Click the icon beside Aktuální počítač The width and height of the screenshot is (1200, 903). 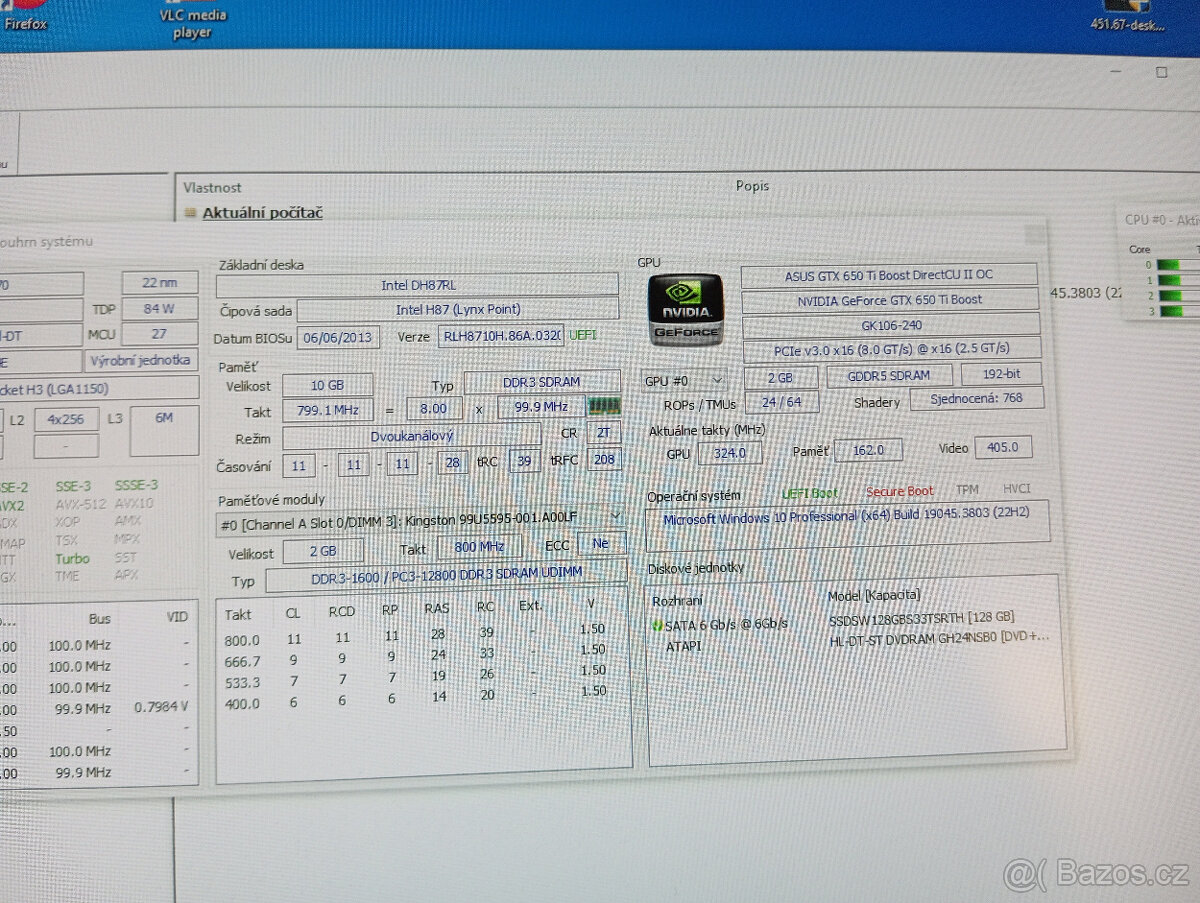(190, 213)
